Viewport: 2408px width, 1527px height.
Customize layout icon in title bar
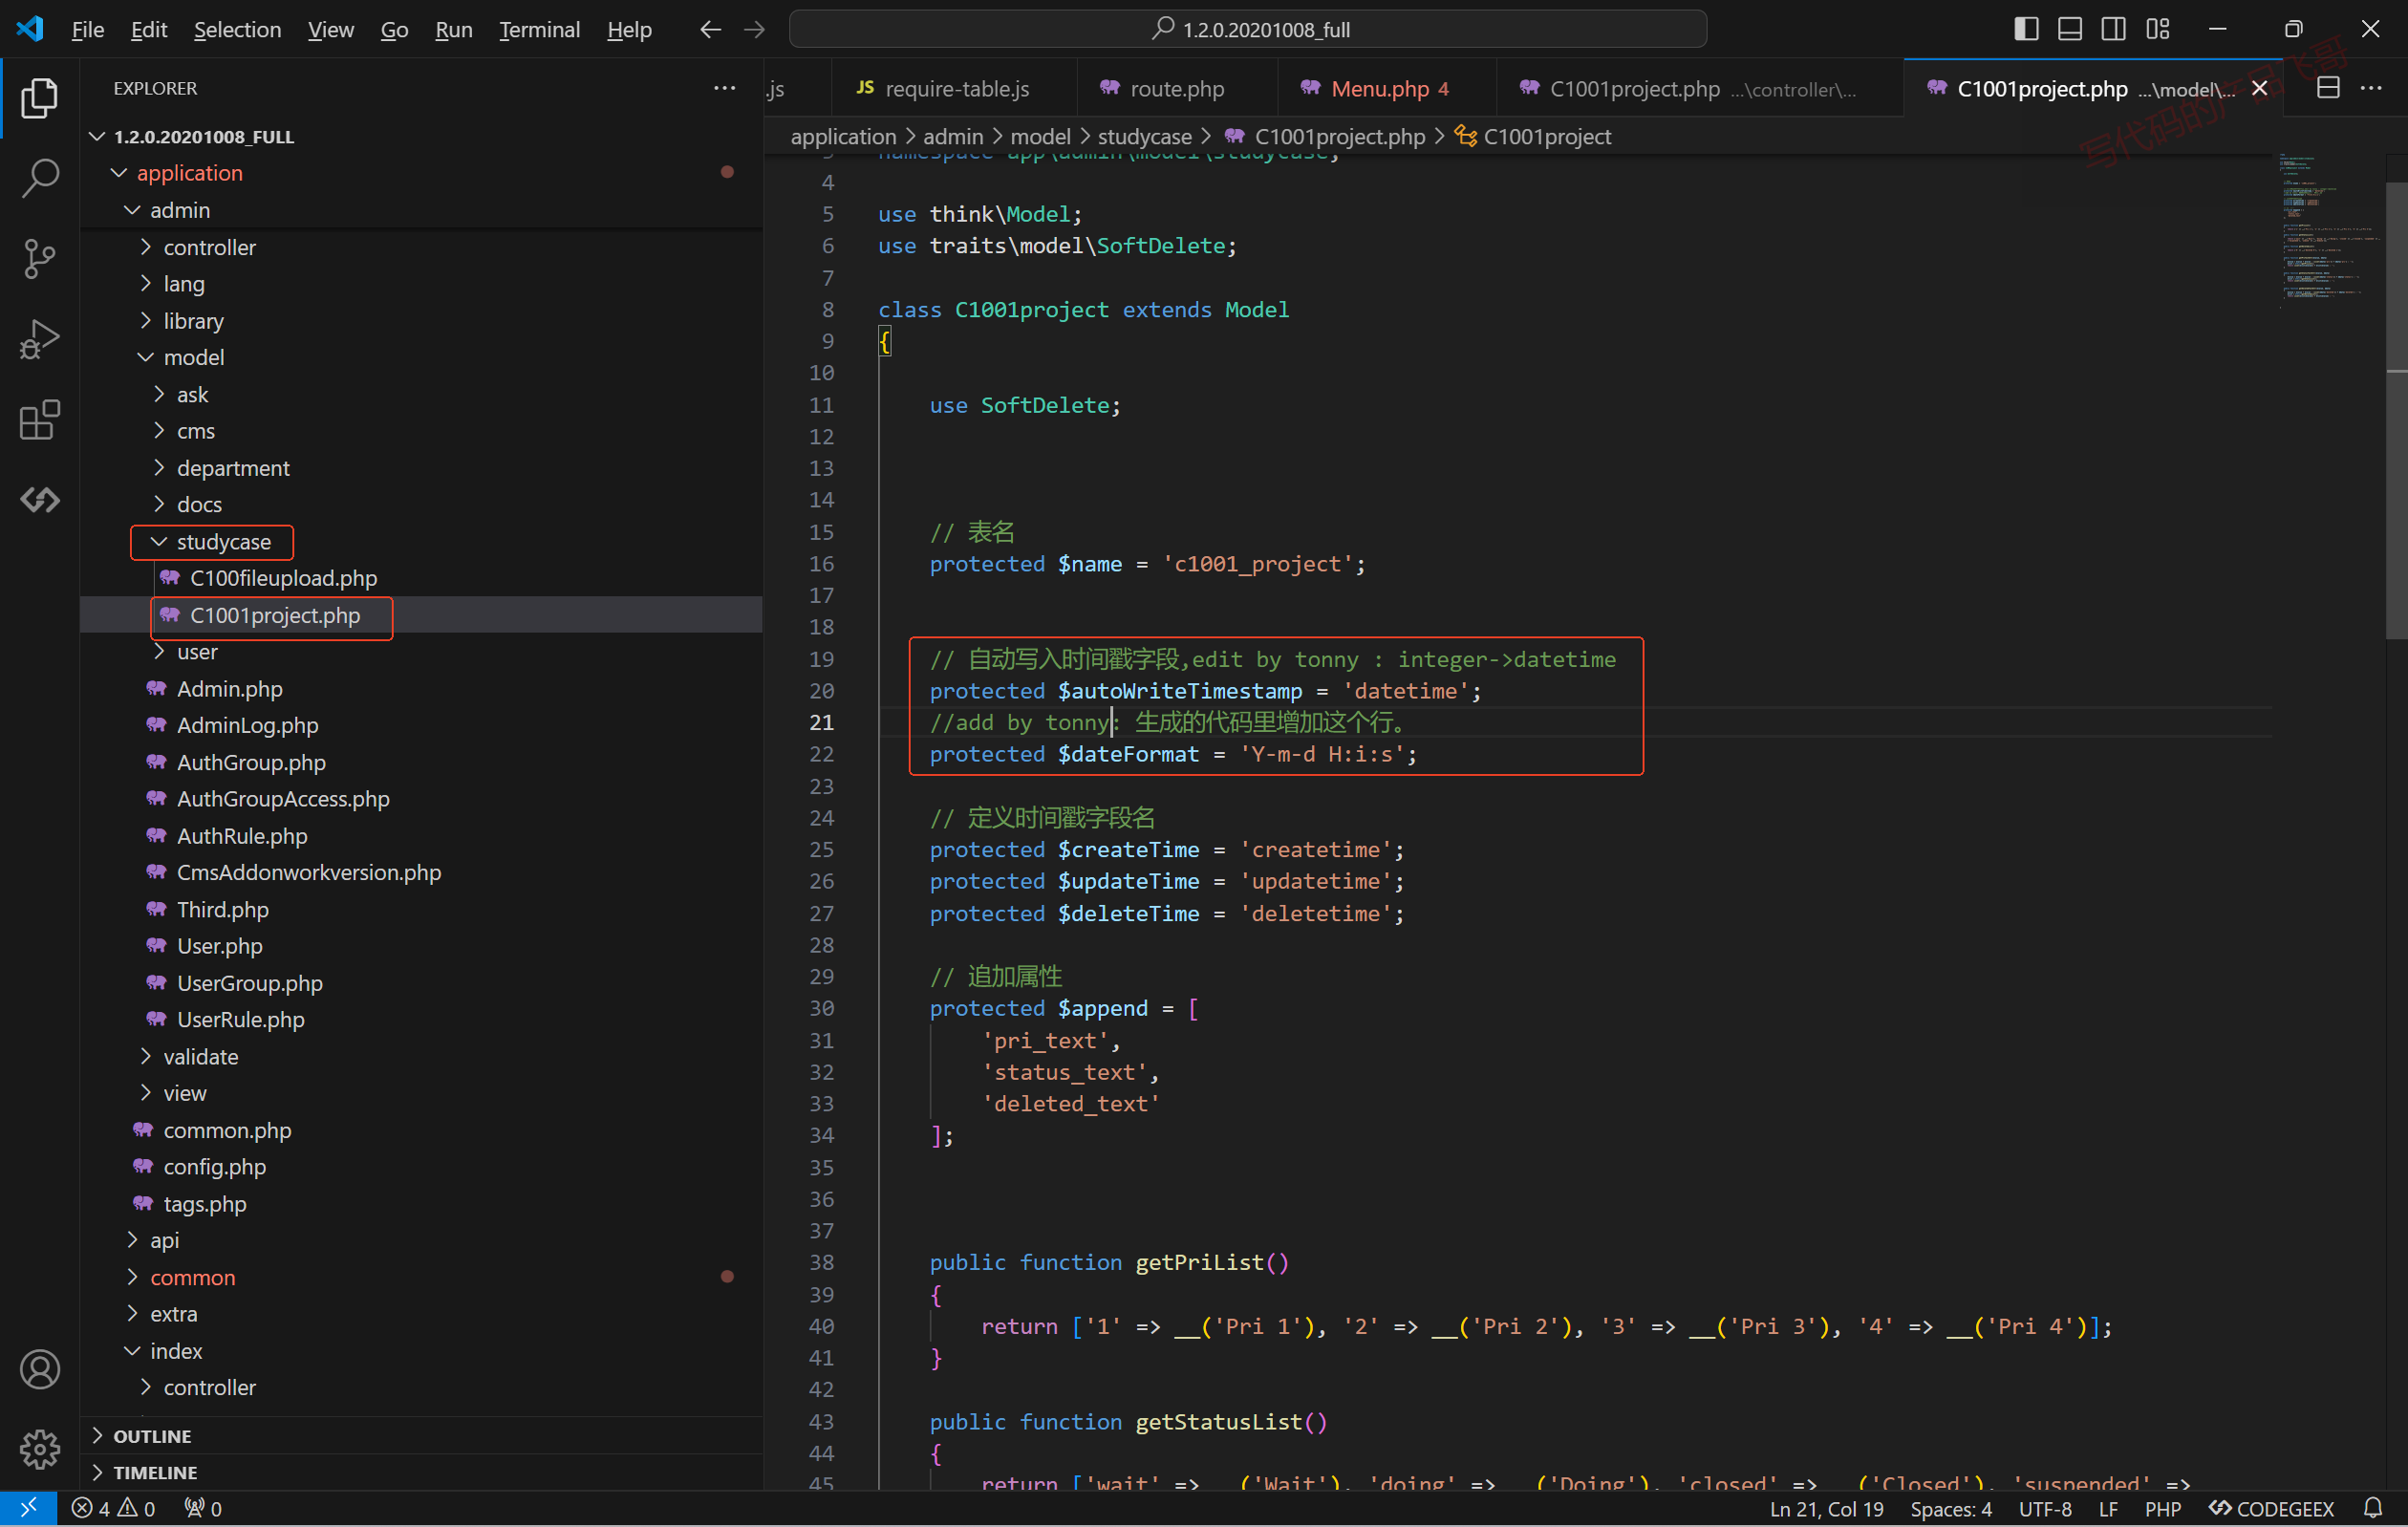coord(2157,29)
